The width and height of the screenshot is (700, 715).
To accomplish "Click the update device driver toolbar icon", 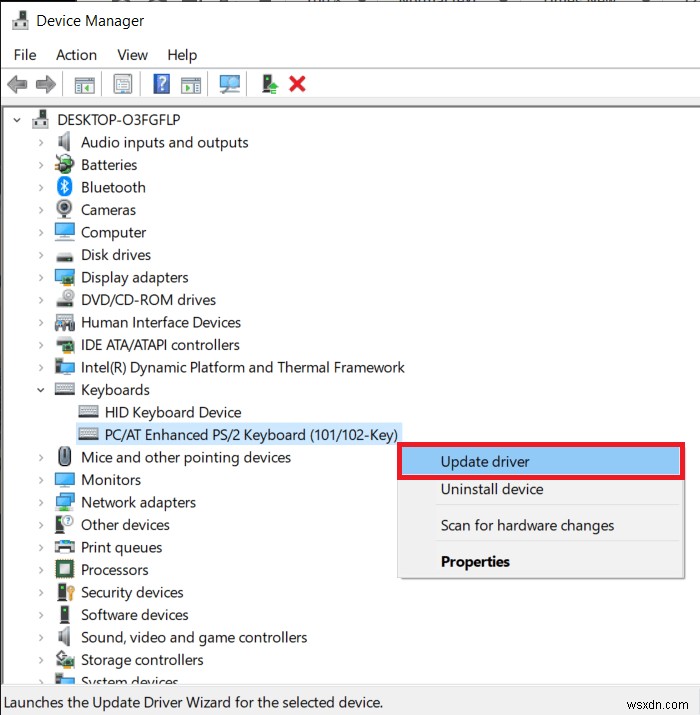I will (x=270, y=84).
